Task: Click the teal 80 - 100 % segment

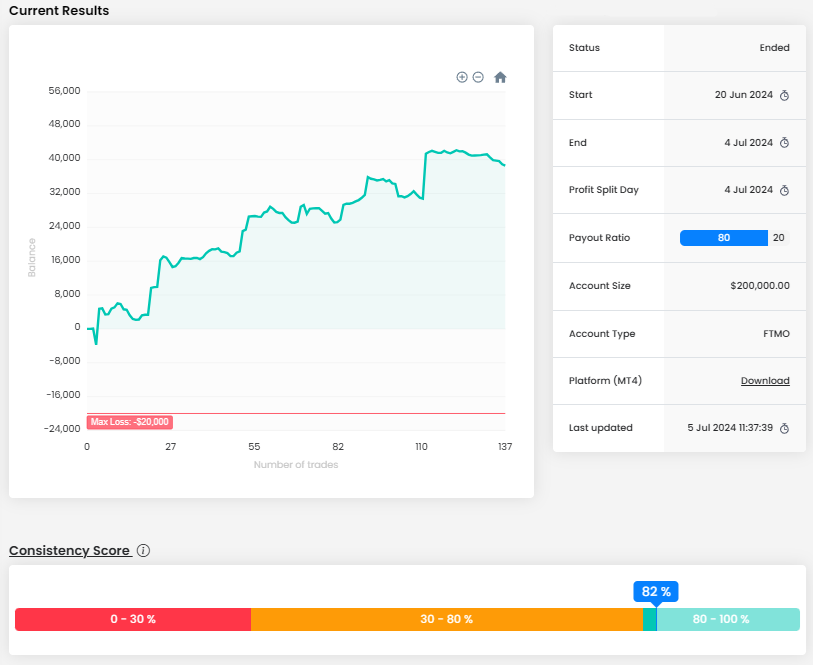Action: click(x=728, y=619)
